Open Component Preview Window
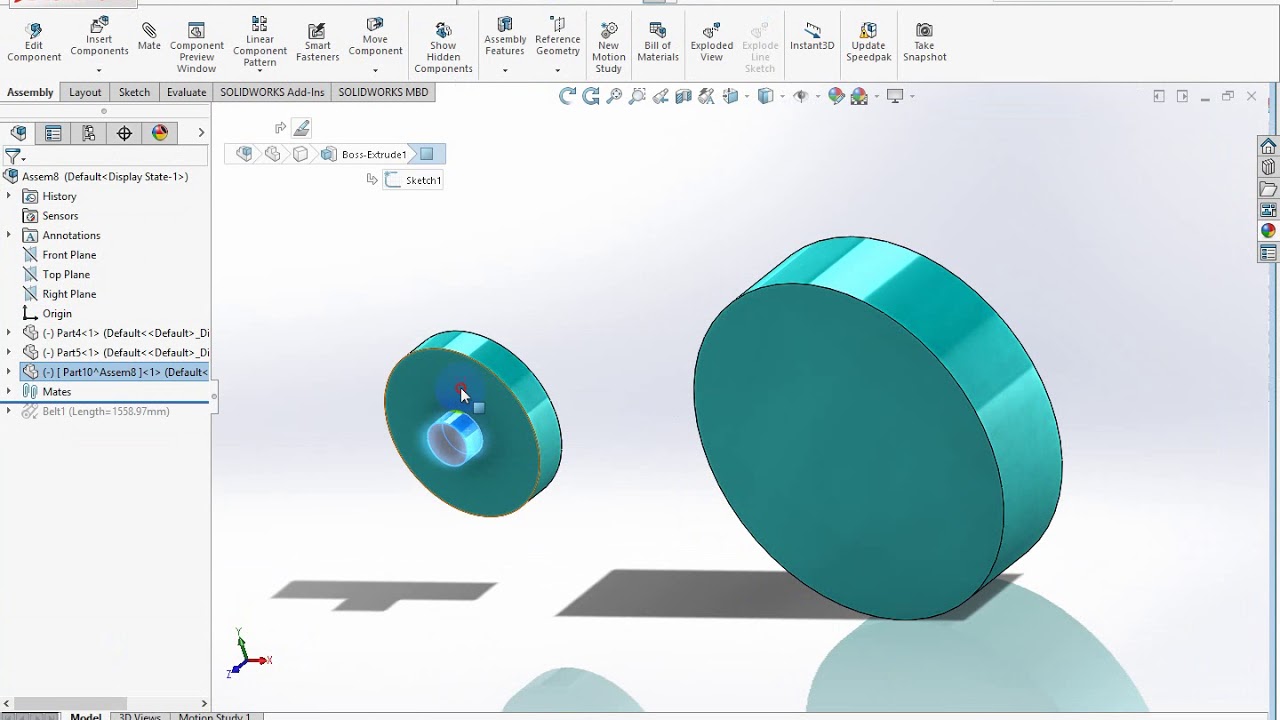 [196, 48]
